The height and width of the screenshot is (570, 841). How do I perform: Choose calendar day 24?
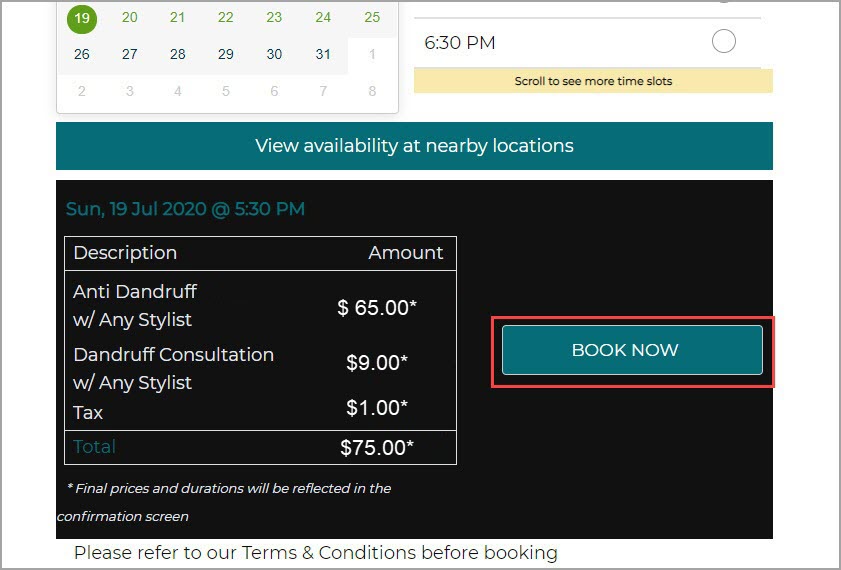pos(323,17)
